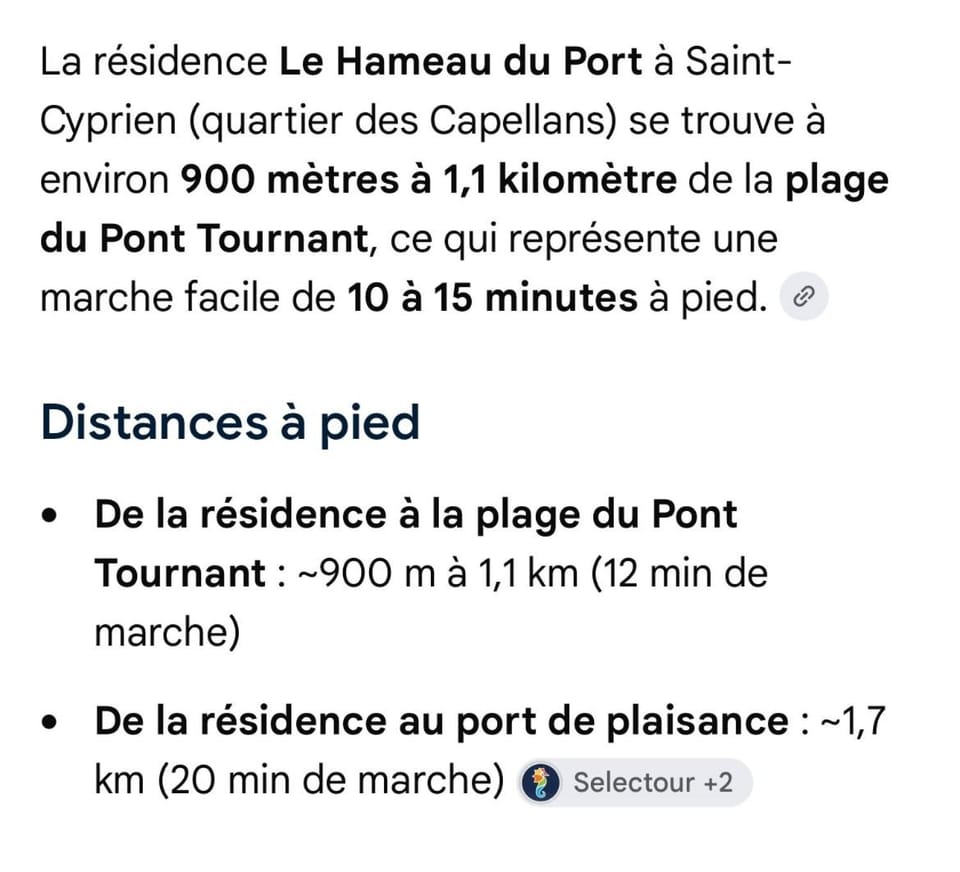The image size is (960, 872).
Task: Click bold text "du Pont Tournant" in paragraph
Action: 204,239
